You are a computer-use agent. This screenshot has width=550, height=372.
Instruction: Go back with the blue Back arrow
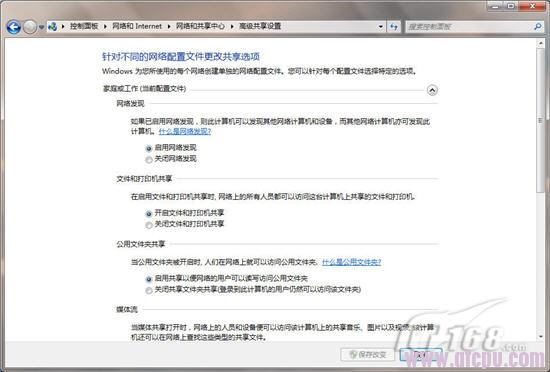pyautogui.click(x=14, y=27)
